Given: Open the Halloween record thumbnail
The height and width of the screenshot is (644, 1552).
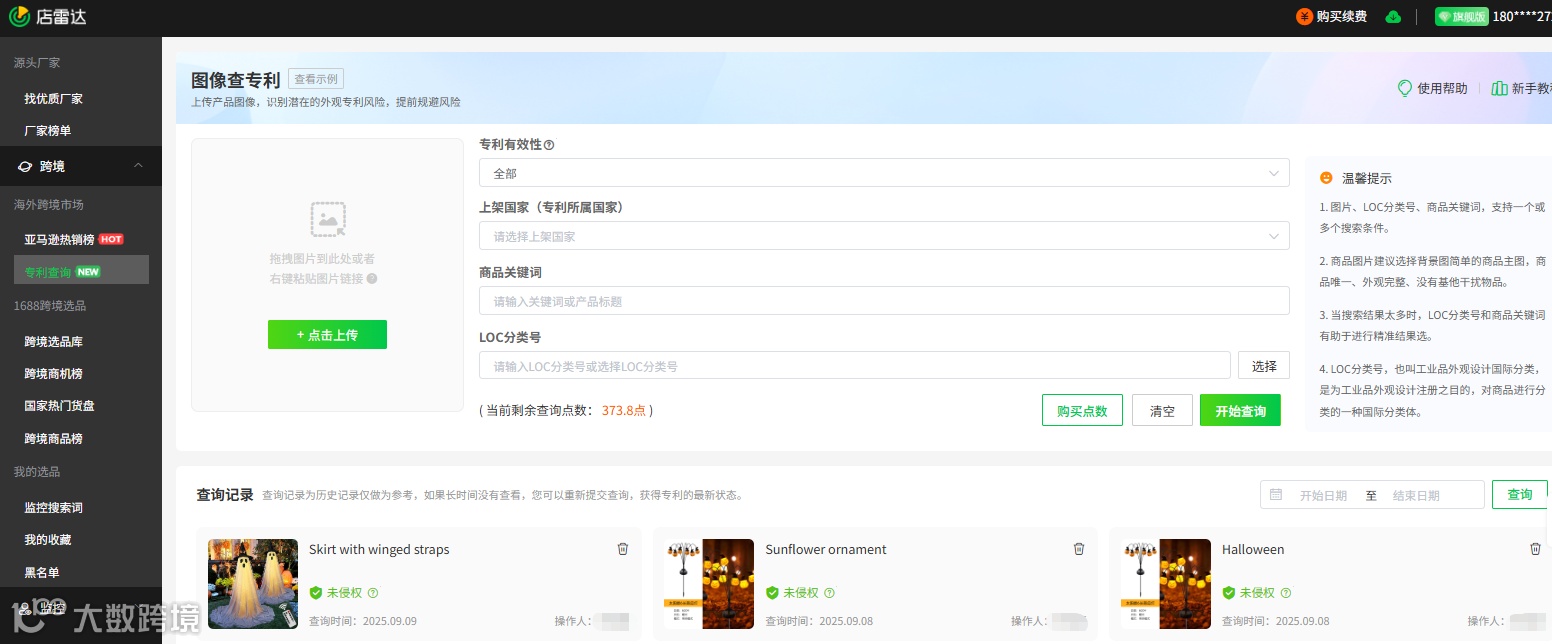Looking at the screenshot, I should point(1166,584).
